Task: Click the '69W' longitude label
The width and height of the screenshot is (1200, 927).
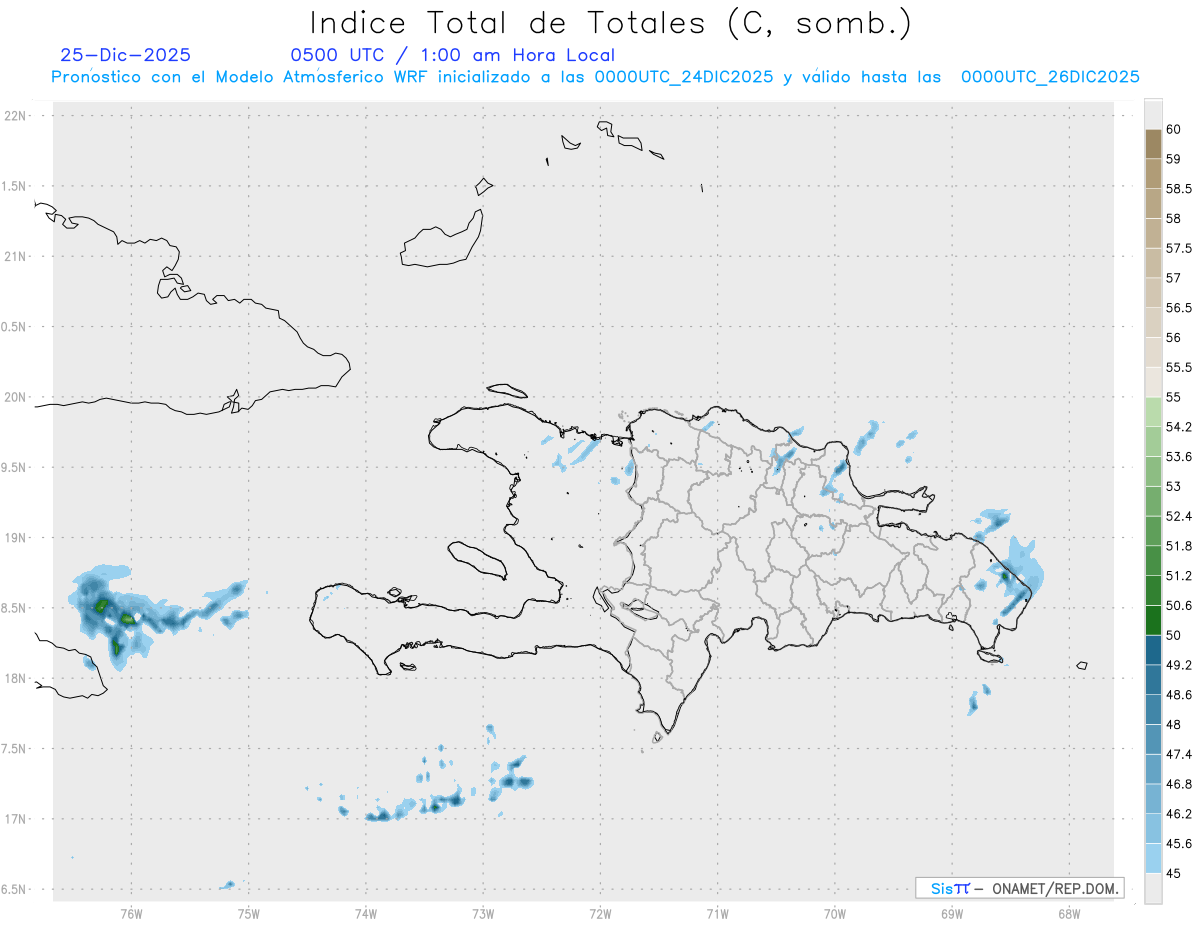Action: [x=952, y=913]
